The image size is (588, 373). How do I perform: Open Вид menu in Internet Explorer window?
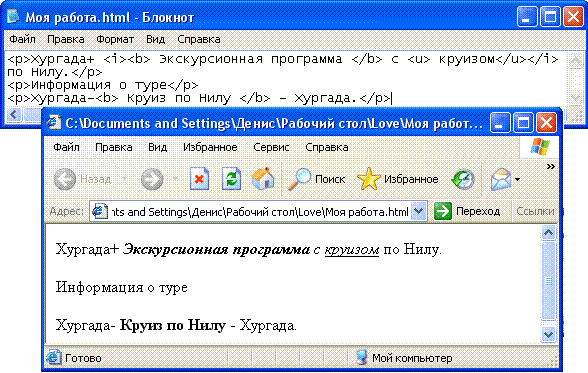(158, 147)
